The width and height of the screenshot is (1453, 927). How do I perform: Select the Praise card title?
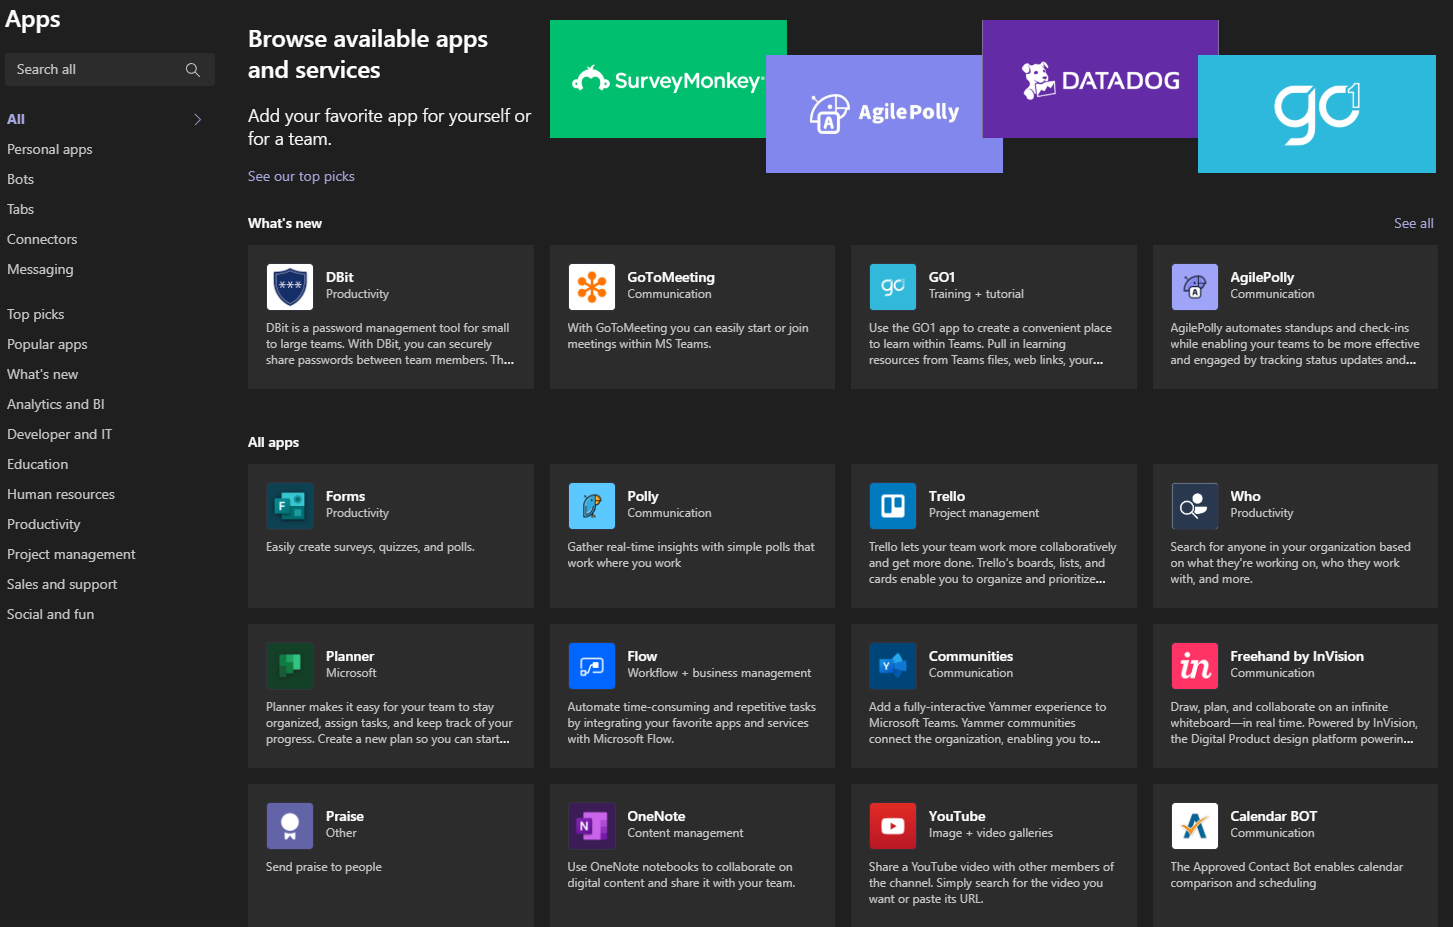[x=345, y=816]
